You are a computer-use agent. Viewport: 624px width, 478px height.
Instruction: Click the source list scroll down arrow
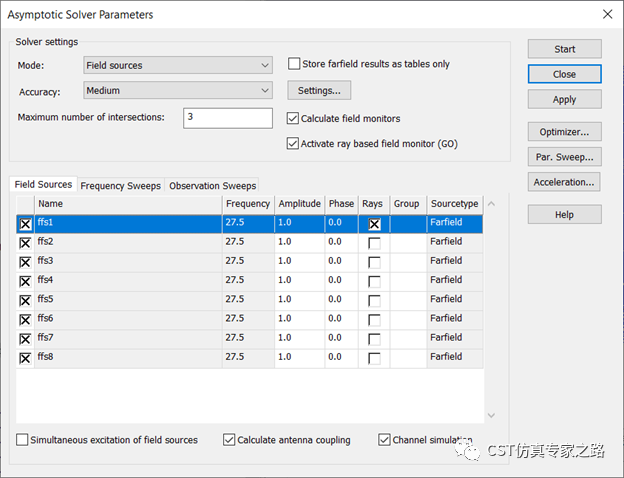click(491, 415)
